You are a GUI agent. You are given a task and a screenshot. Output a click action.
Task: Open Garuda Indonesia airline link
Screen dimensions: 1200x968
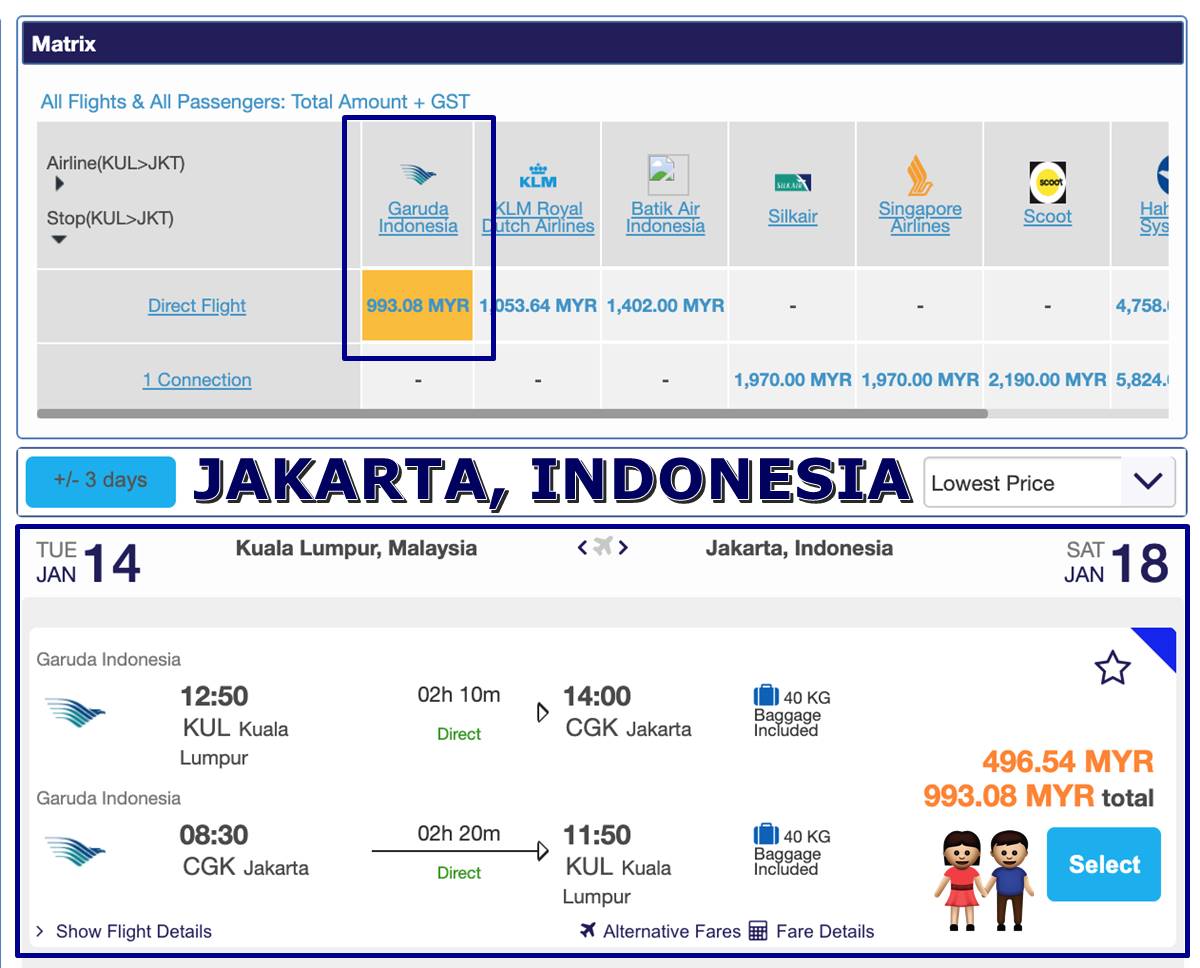(x=418, y=217)
